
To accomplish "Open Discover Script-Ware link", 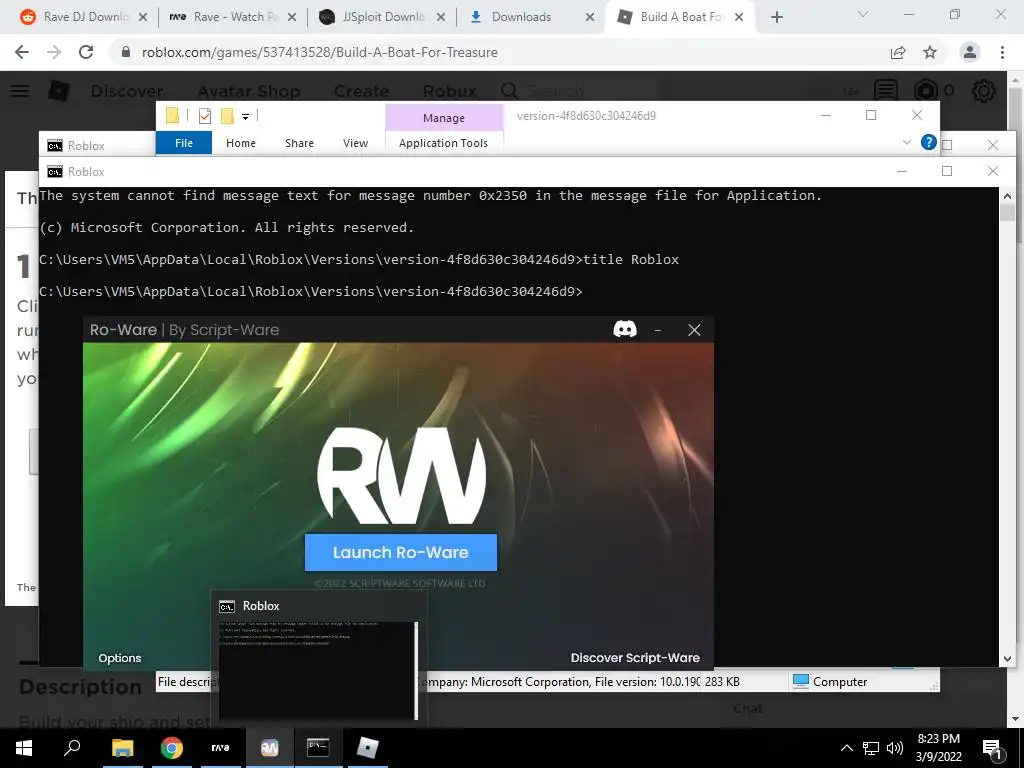I will 635,658.
